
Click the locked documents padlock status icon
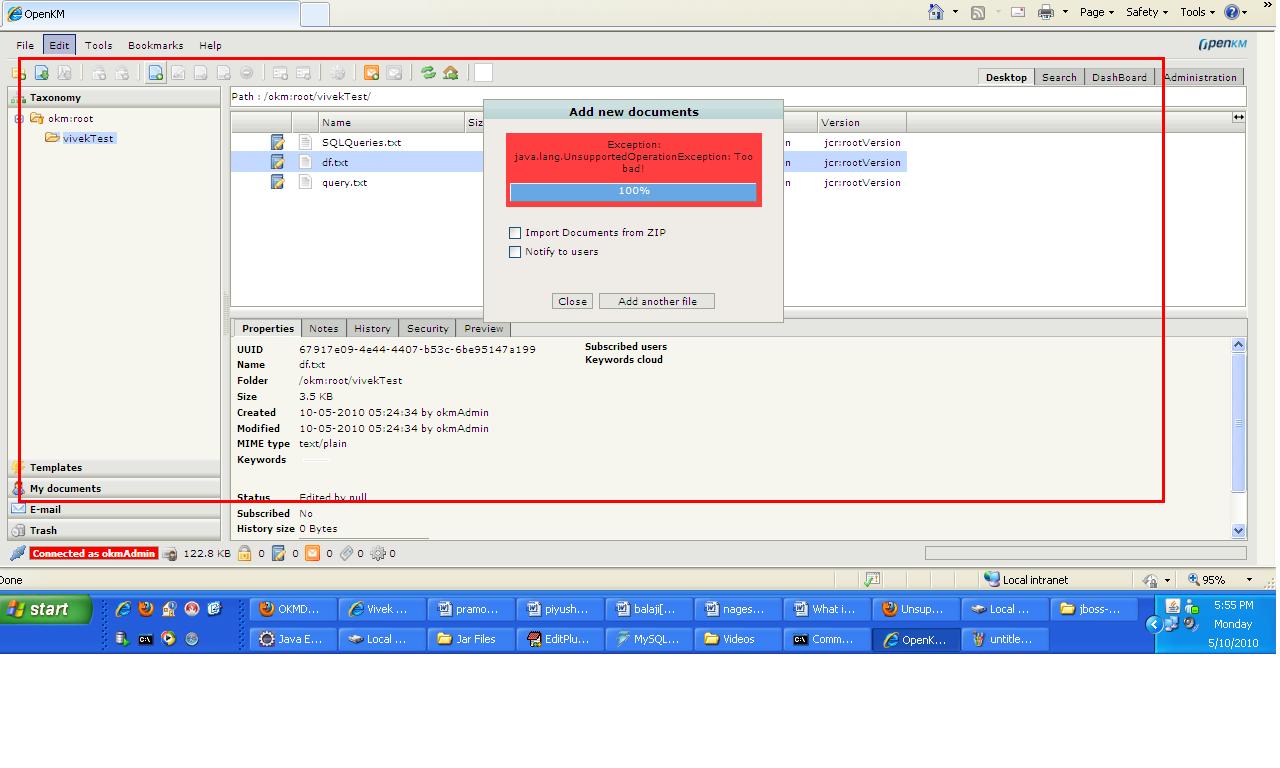(x=244, y=553)
